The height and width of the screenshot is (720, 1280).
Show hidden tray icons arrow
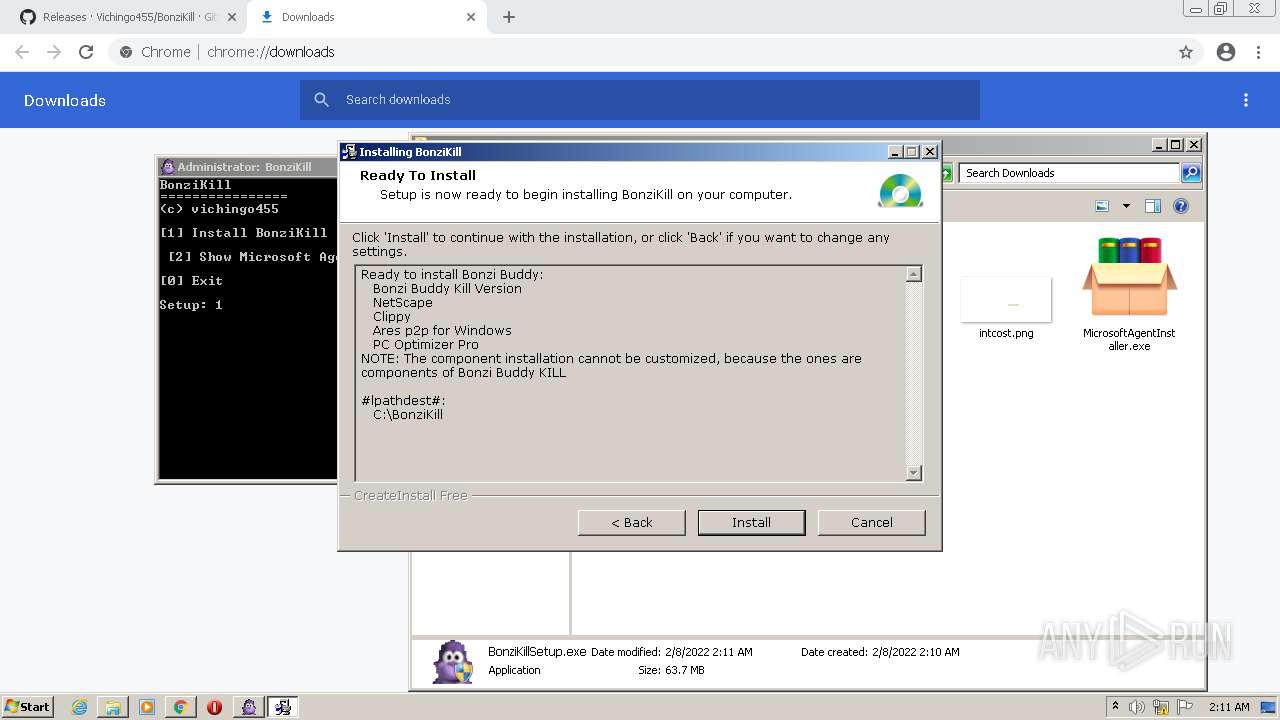pyautogui.click(x=1114, y=707)
